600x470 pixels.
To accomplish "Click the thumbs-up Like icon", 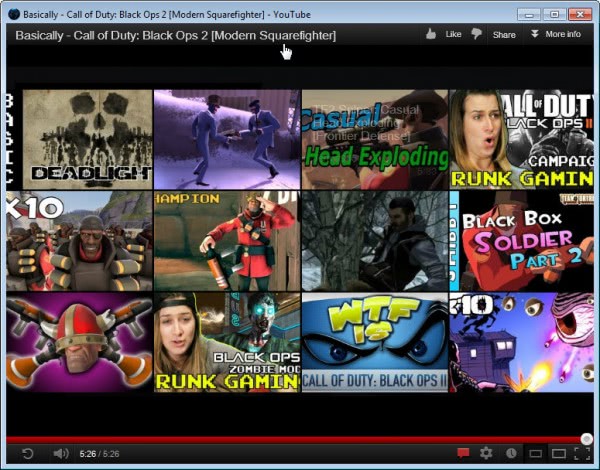I will 431,34.
